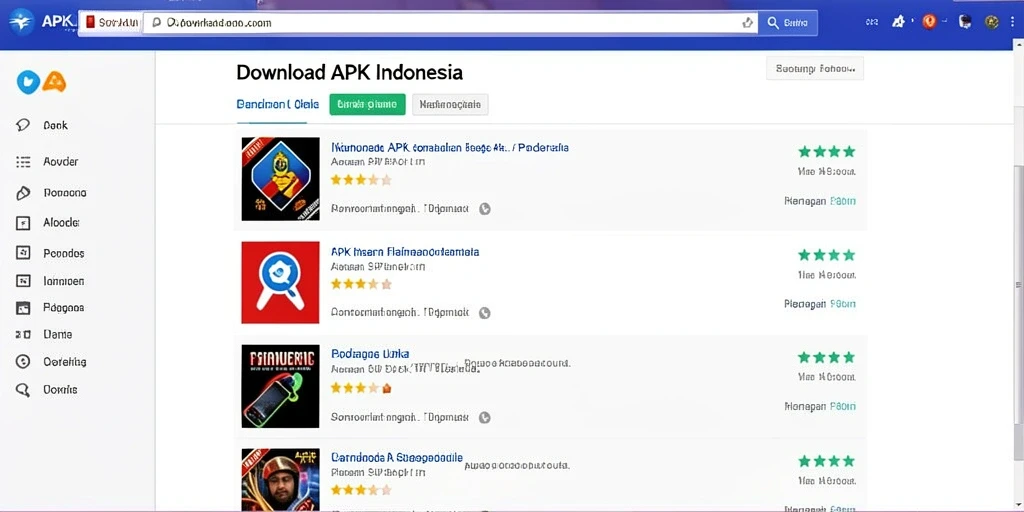Image resolution: width=1024 pixels, height=512 pixels.
Task: Click yellow star rating of smartphone app
Action: [361, 388]
